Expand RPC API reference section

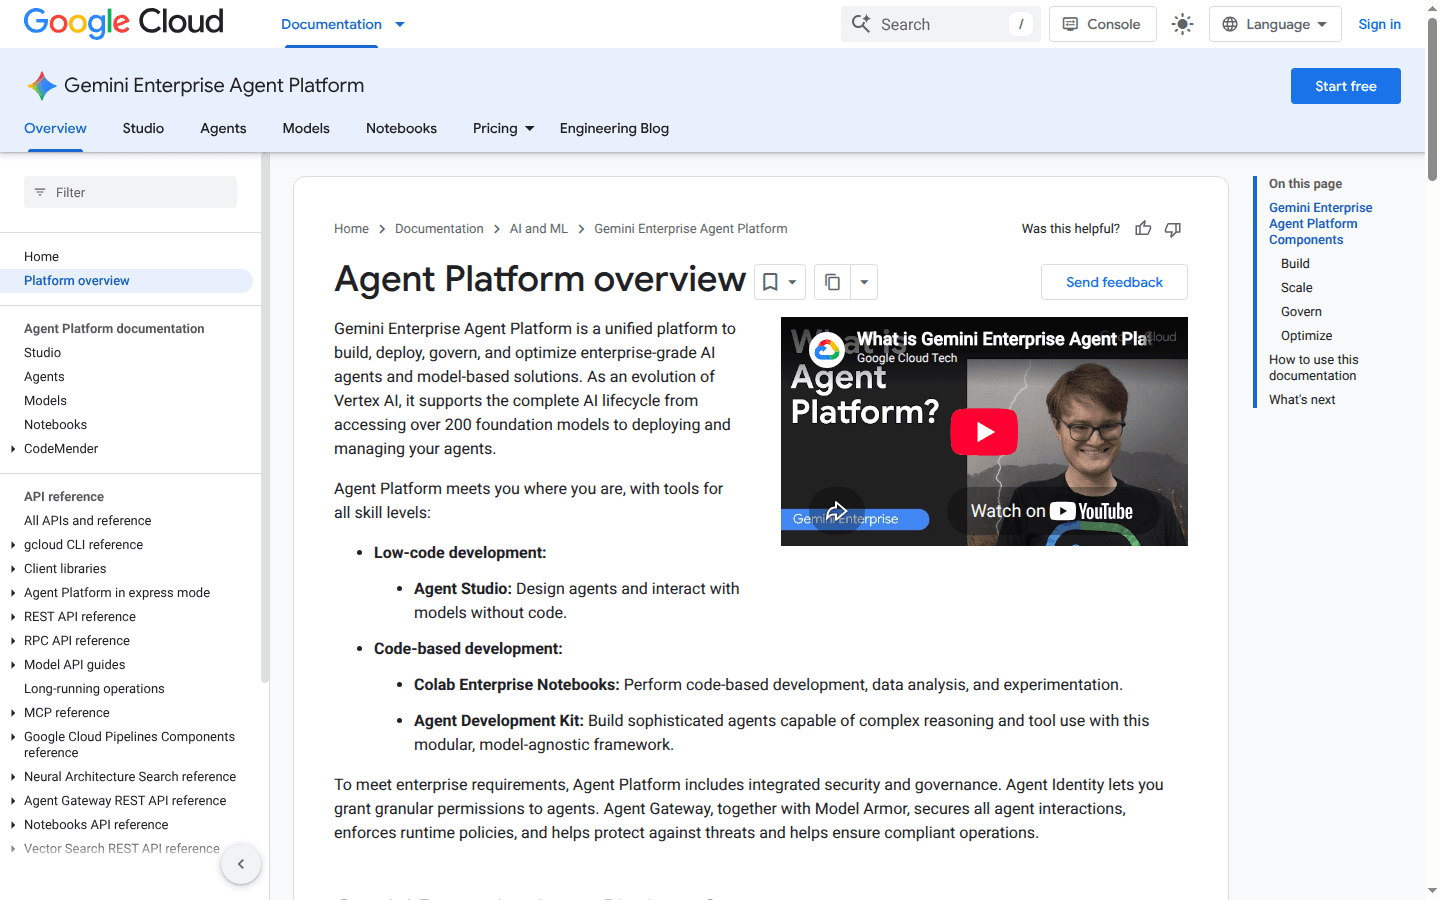[13, 641]
